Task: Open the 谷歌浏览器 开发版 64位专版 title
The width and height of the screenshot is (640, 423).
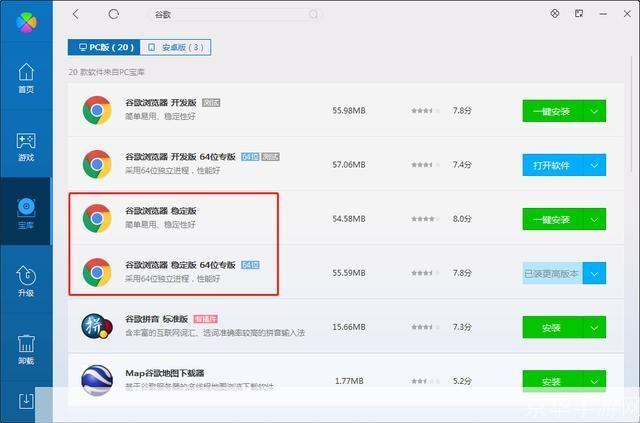Action: point(180,157)
